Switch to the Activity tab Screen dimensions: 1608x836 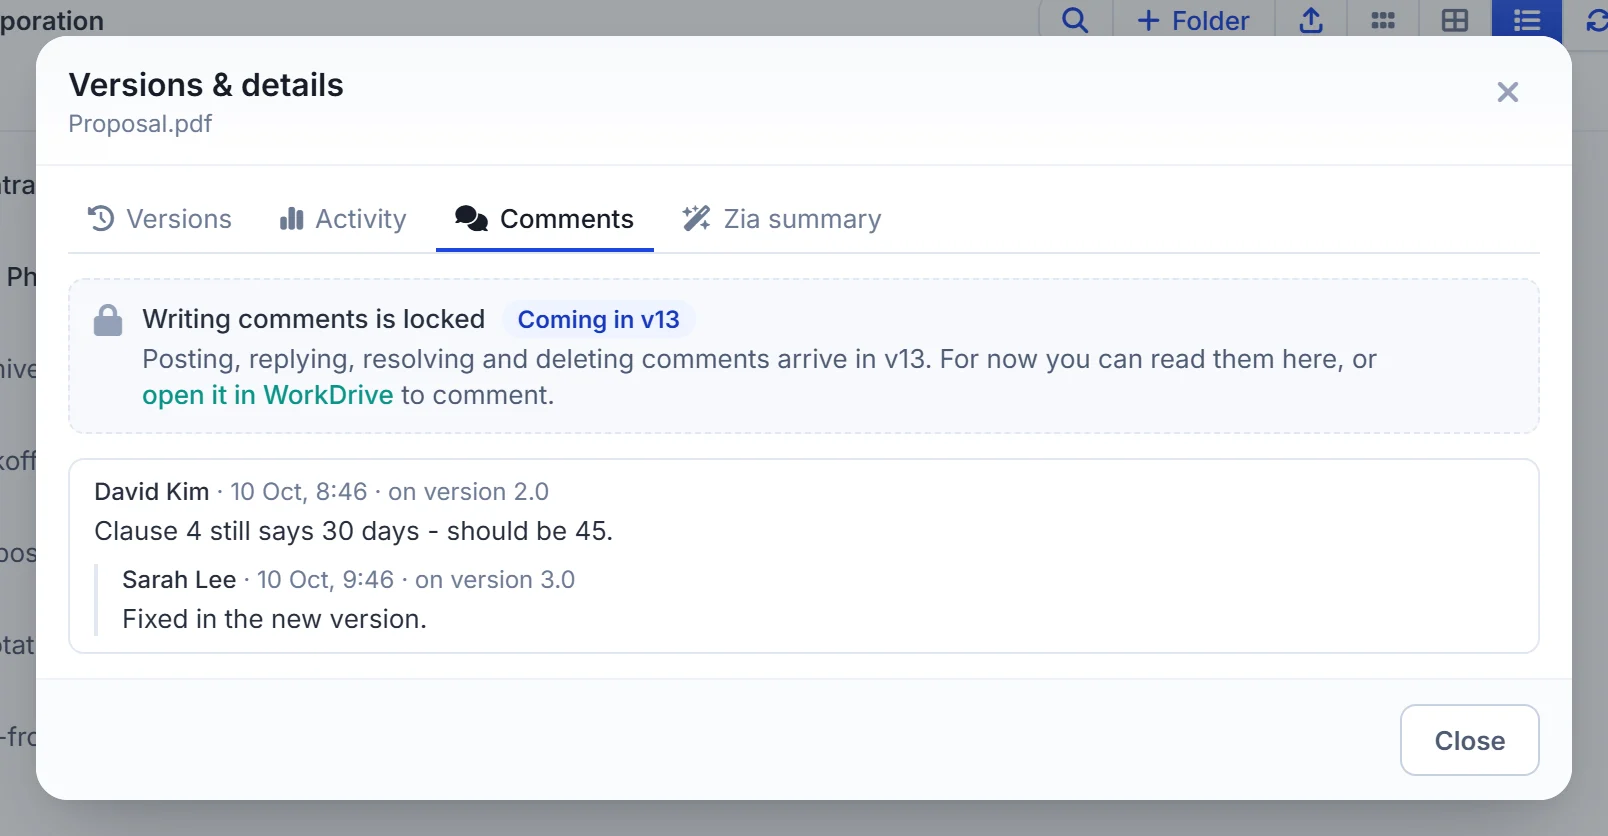click(343, 219)
